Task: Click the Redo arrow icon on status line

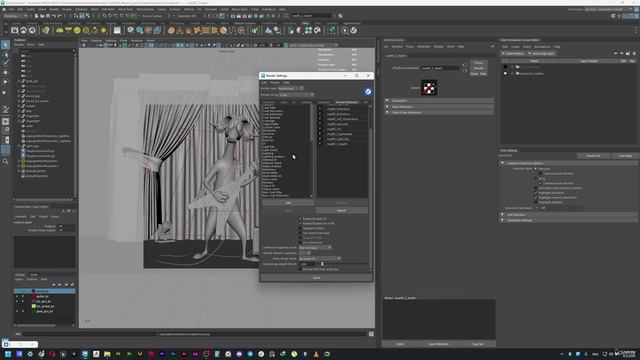Action: 59,16
